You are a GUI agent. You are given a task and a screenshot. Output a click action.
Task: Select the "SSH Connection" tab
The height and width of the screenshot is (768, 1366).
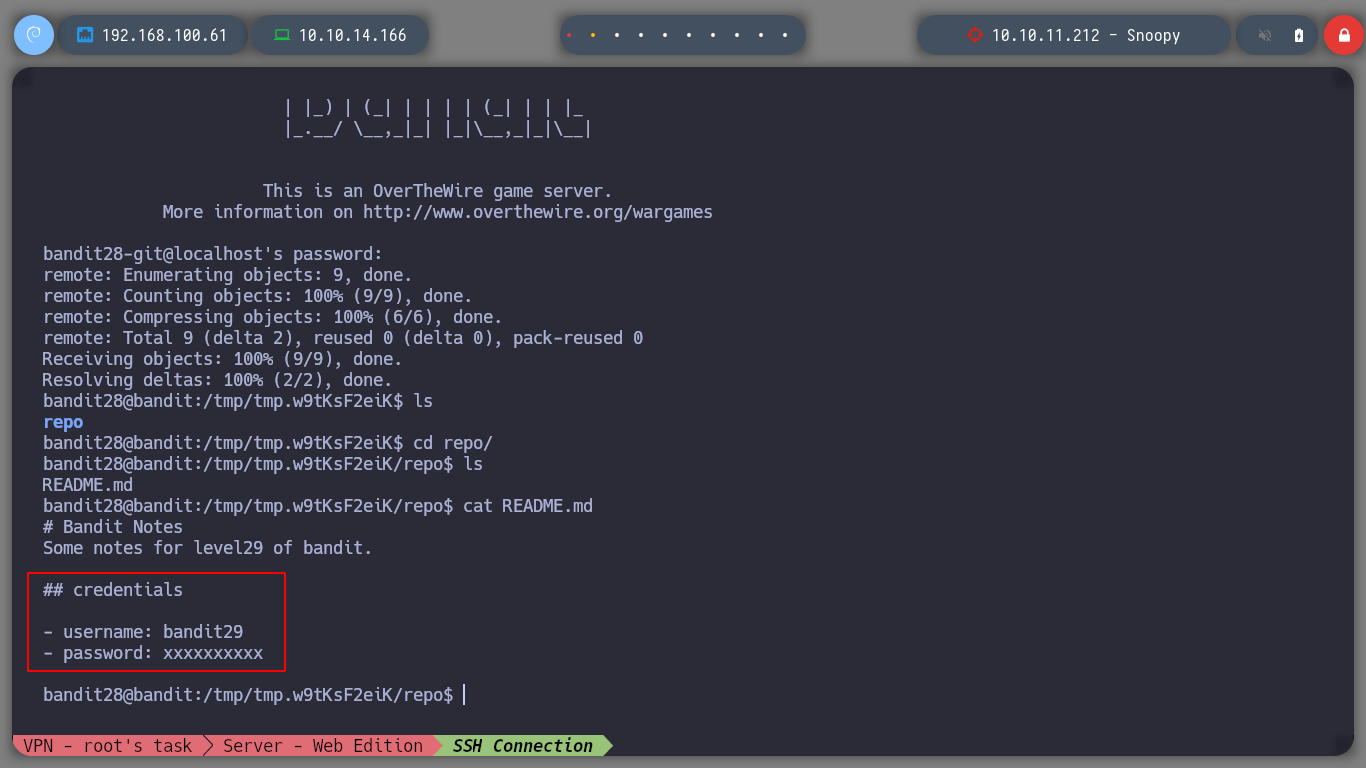522,746
